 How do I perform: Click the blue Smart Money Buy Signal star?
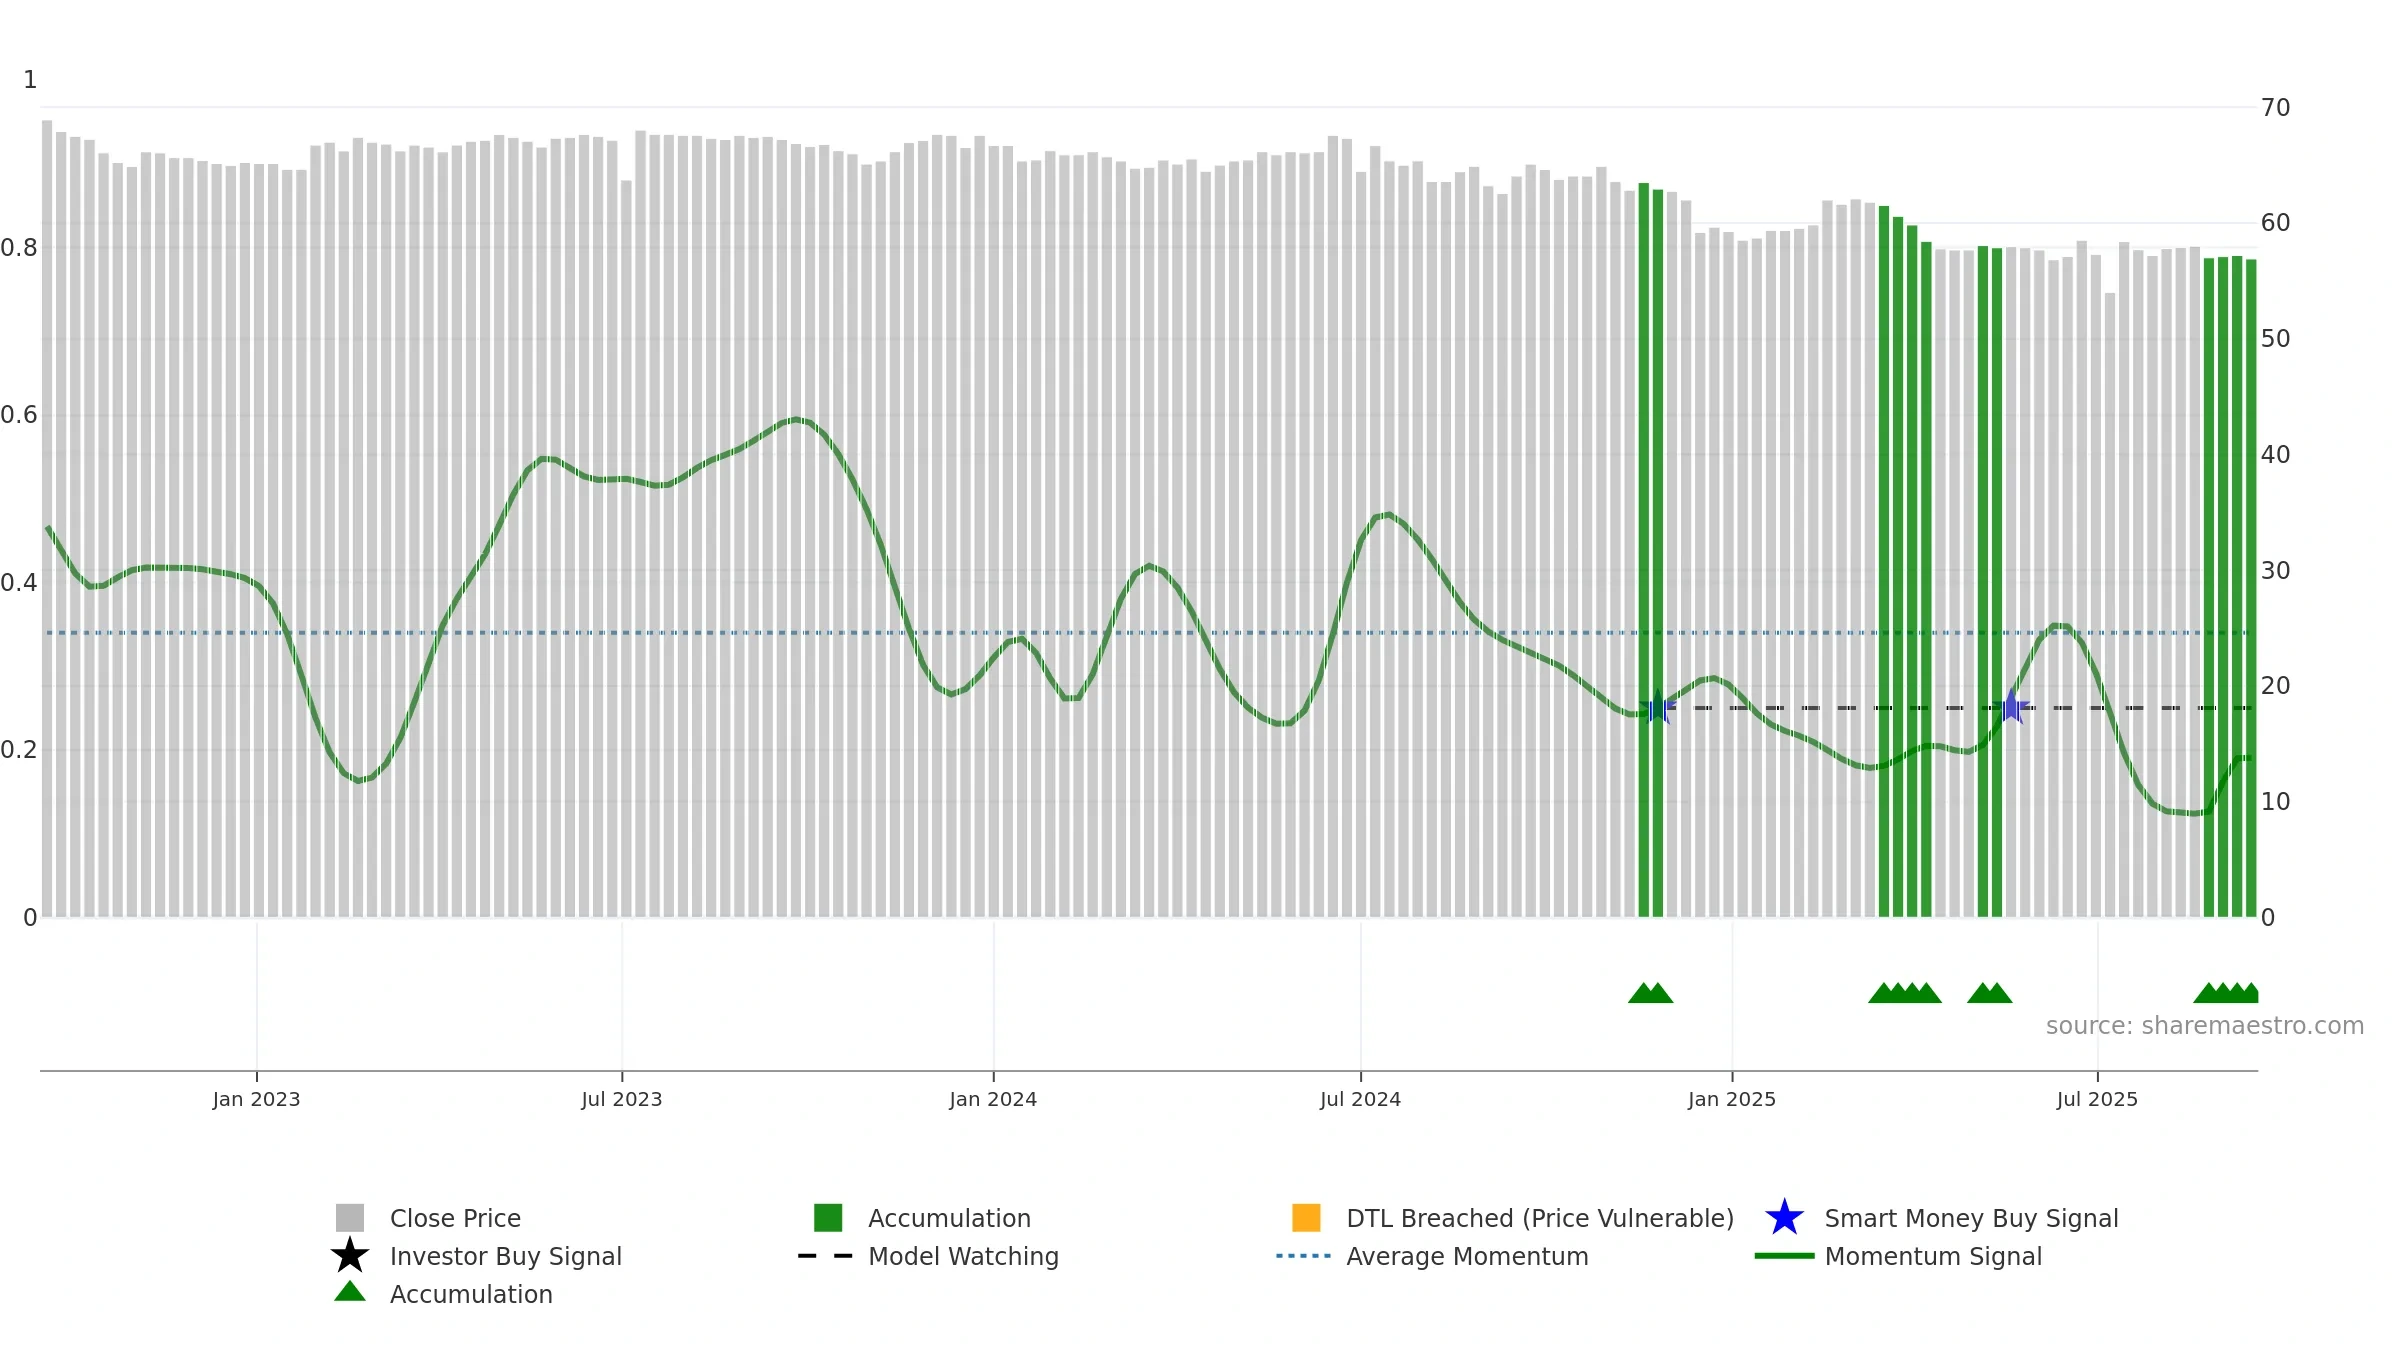1784,1218
